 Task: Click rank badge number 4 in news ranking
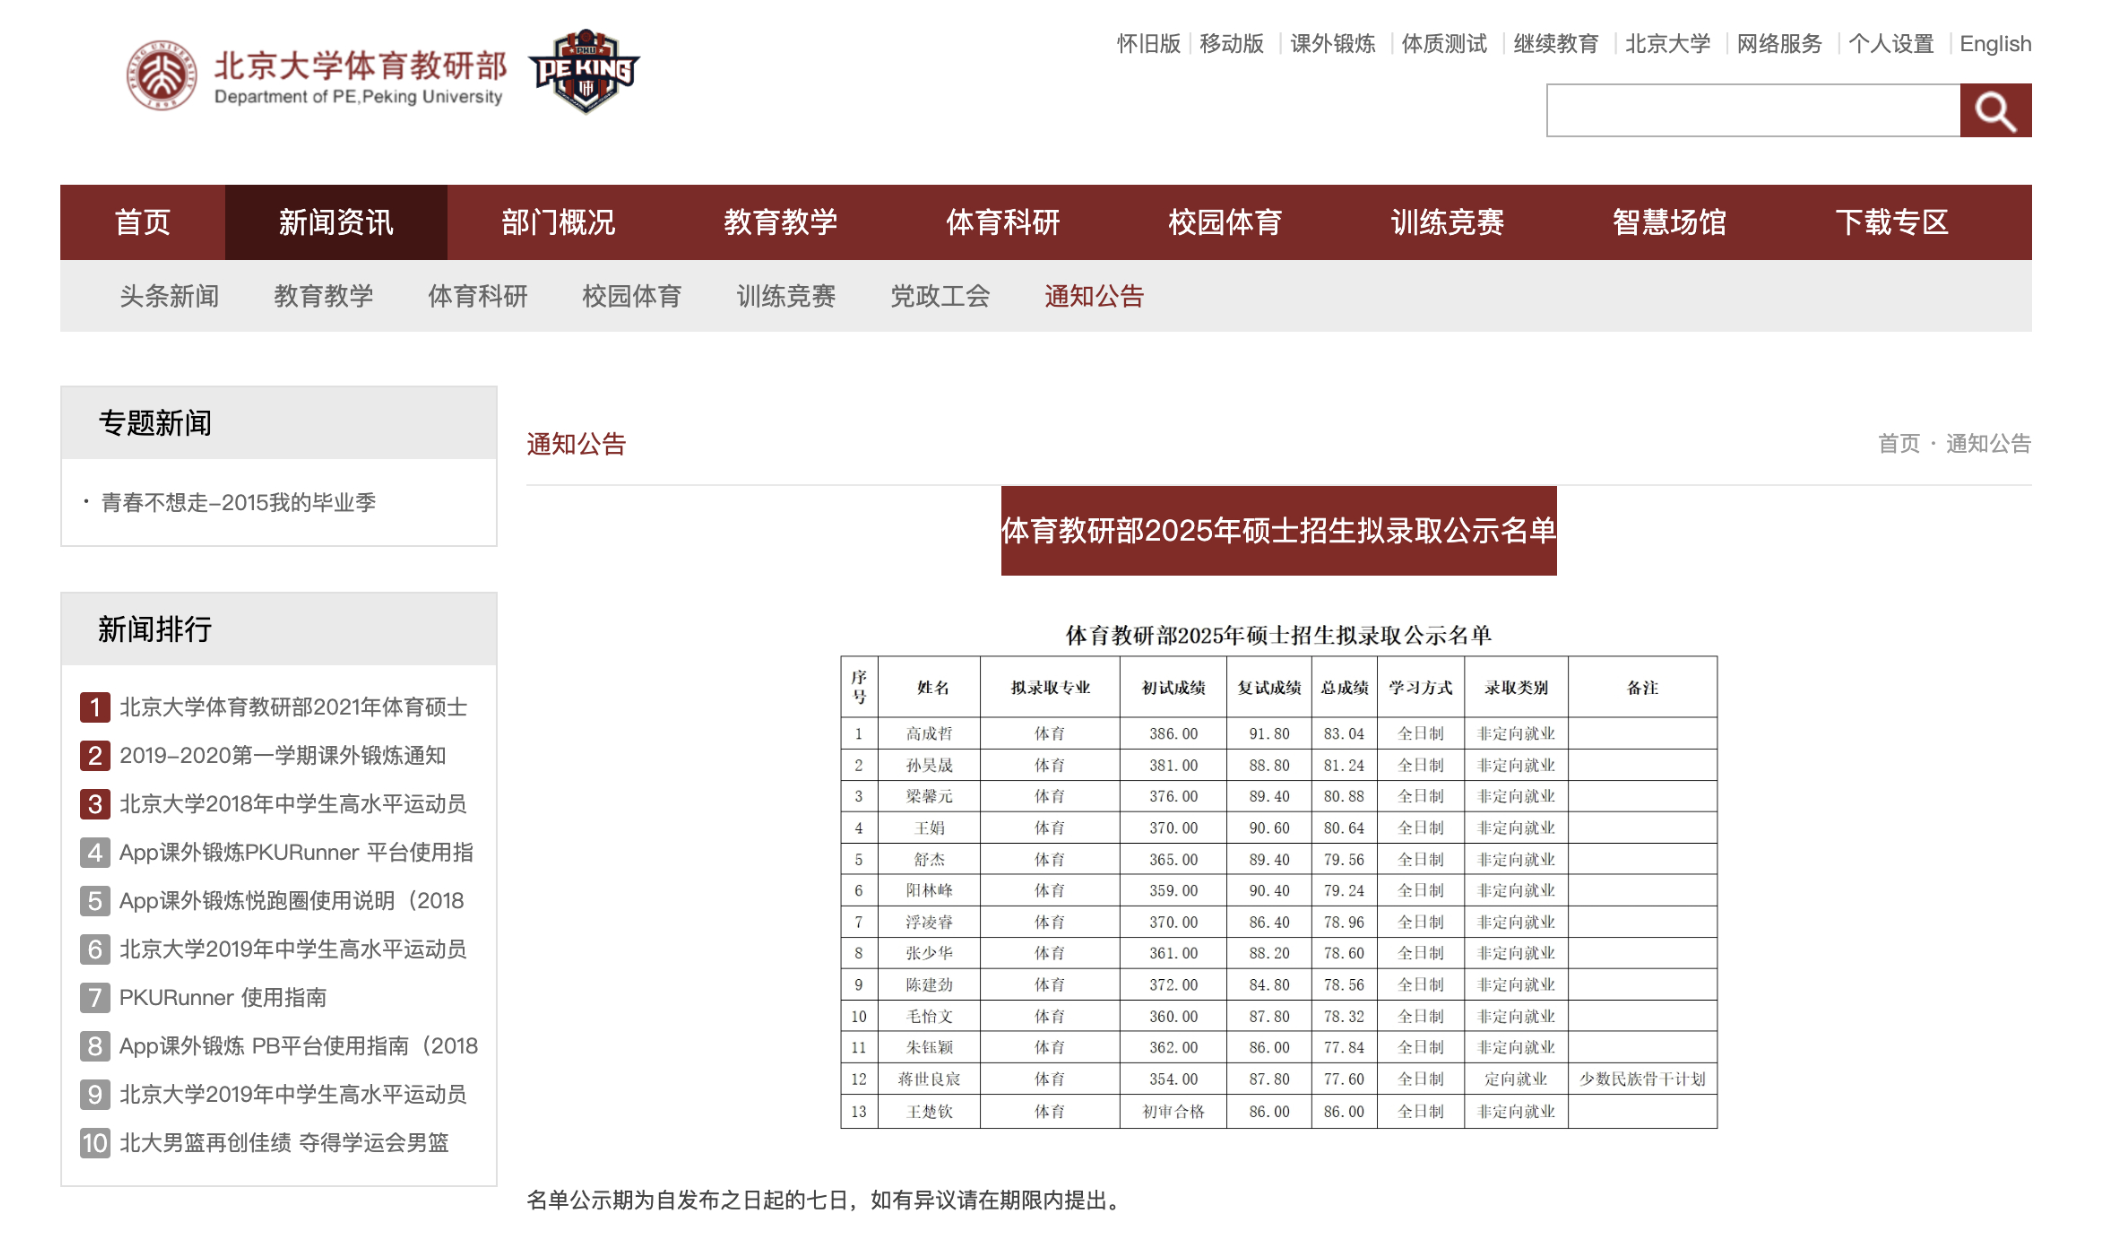click(95, 852)
